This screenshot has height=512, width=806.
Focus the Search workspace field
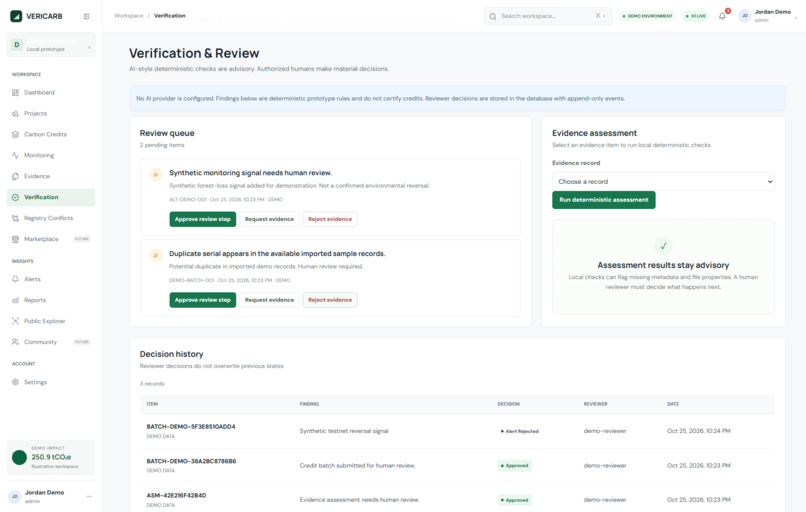point(548,16)
